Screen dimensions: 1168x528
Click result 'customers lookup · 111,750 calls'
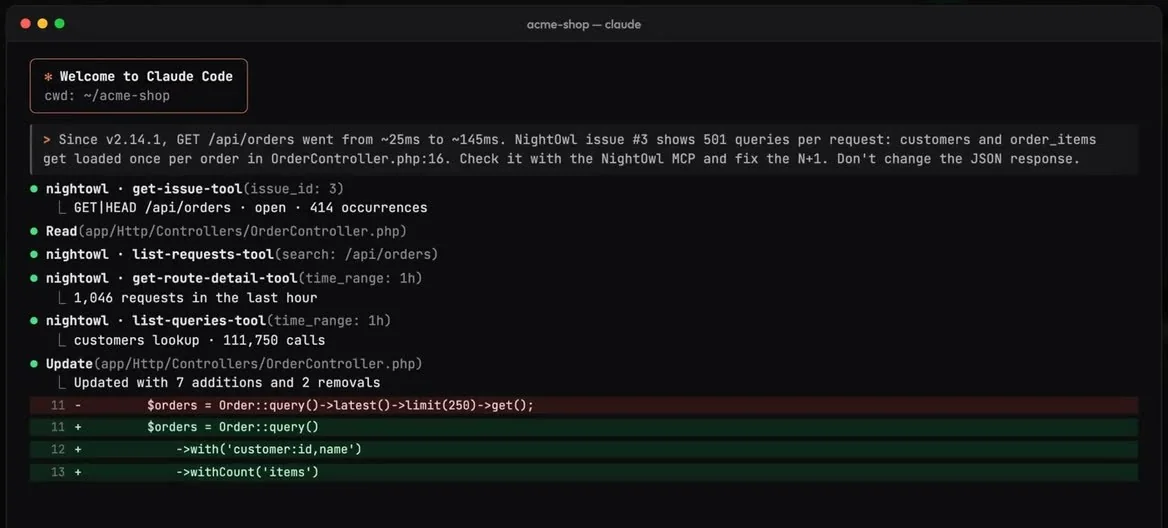click(200, 340)
